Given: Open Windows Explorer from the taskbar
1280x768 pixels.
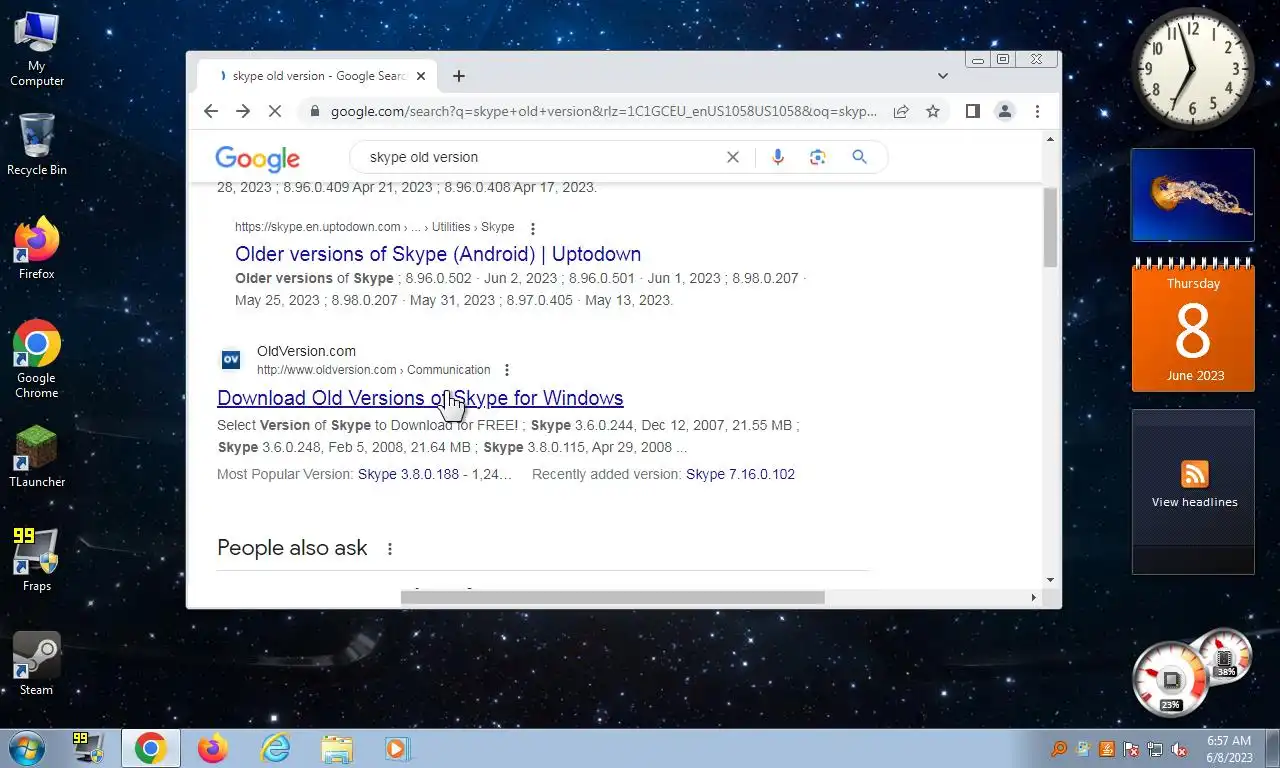Looking at the screenshot, I should click(337, 748).
